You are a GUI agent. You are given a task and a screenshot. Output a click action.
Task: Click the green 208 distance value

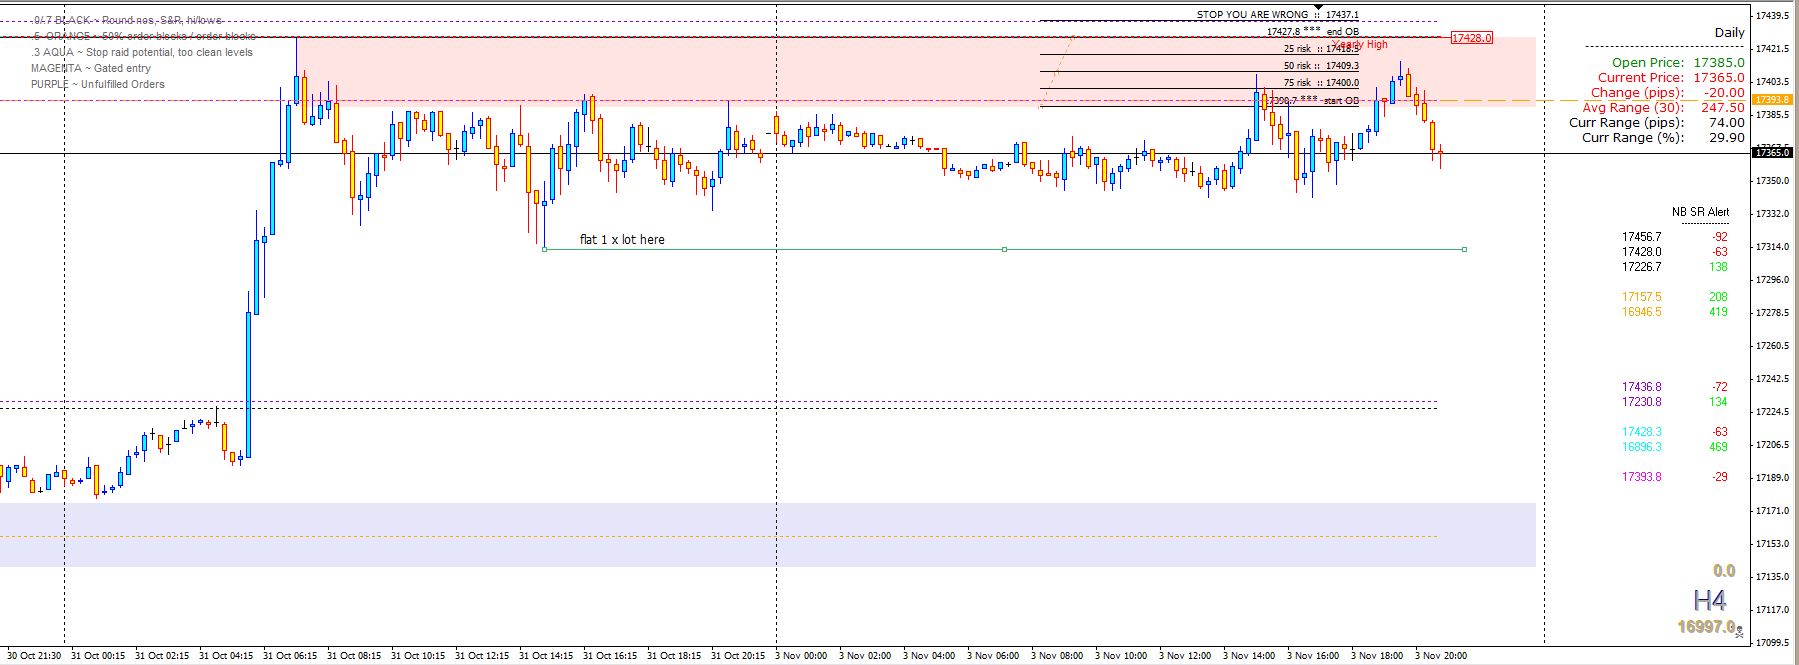coord(1719,297)
